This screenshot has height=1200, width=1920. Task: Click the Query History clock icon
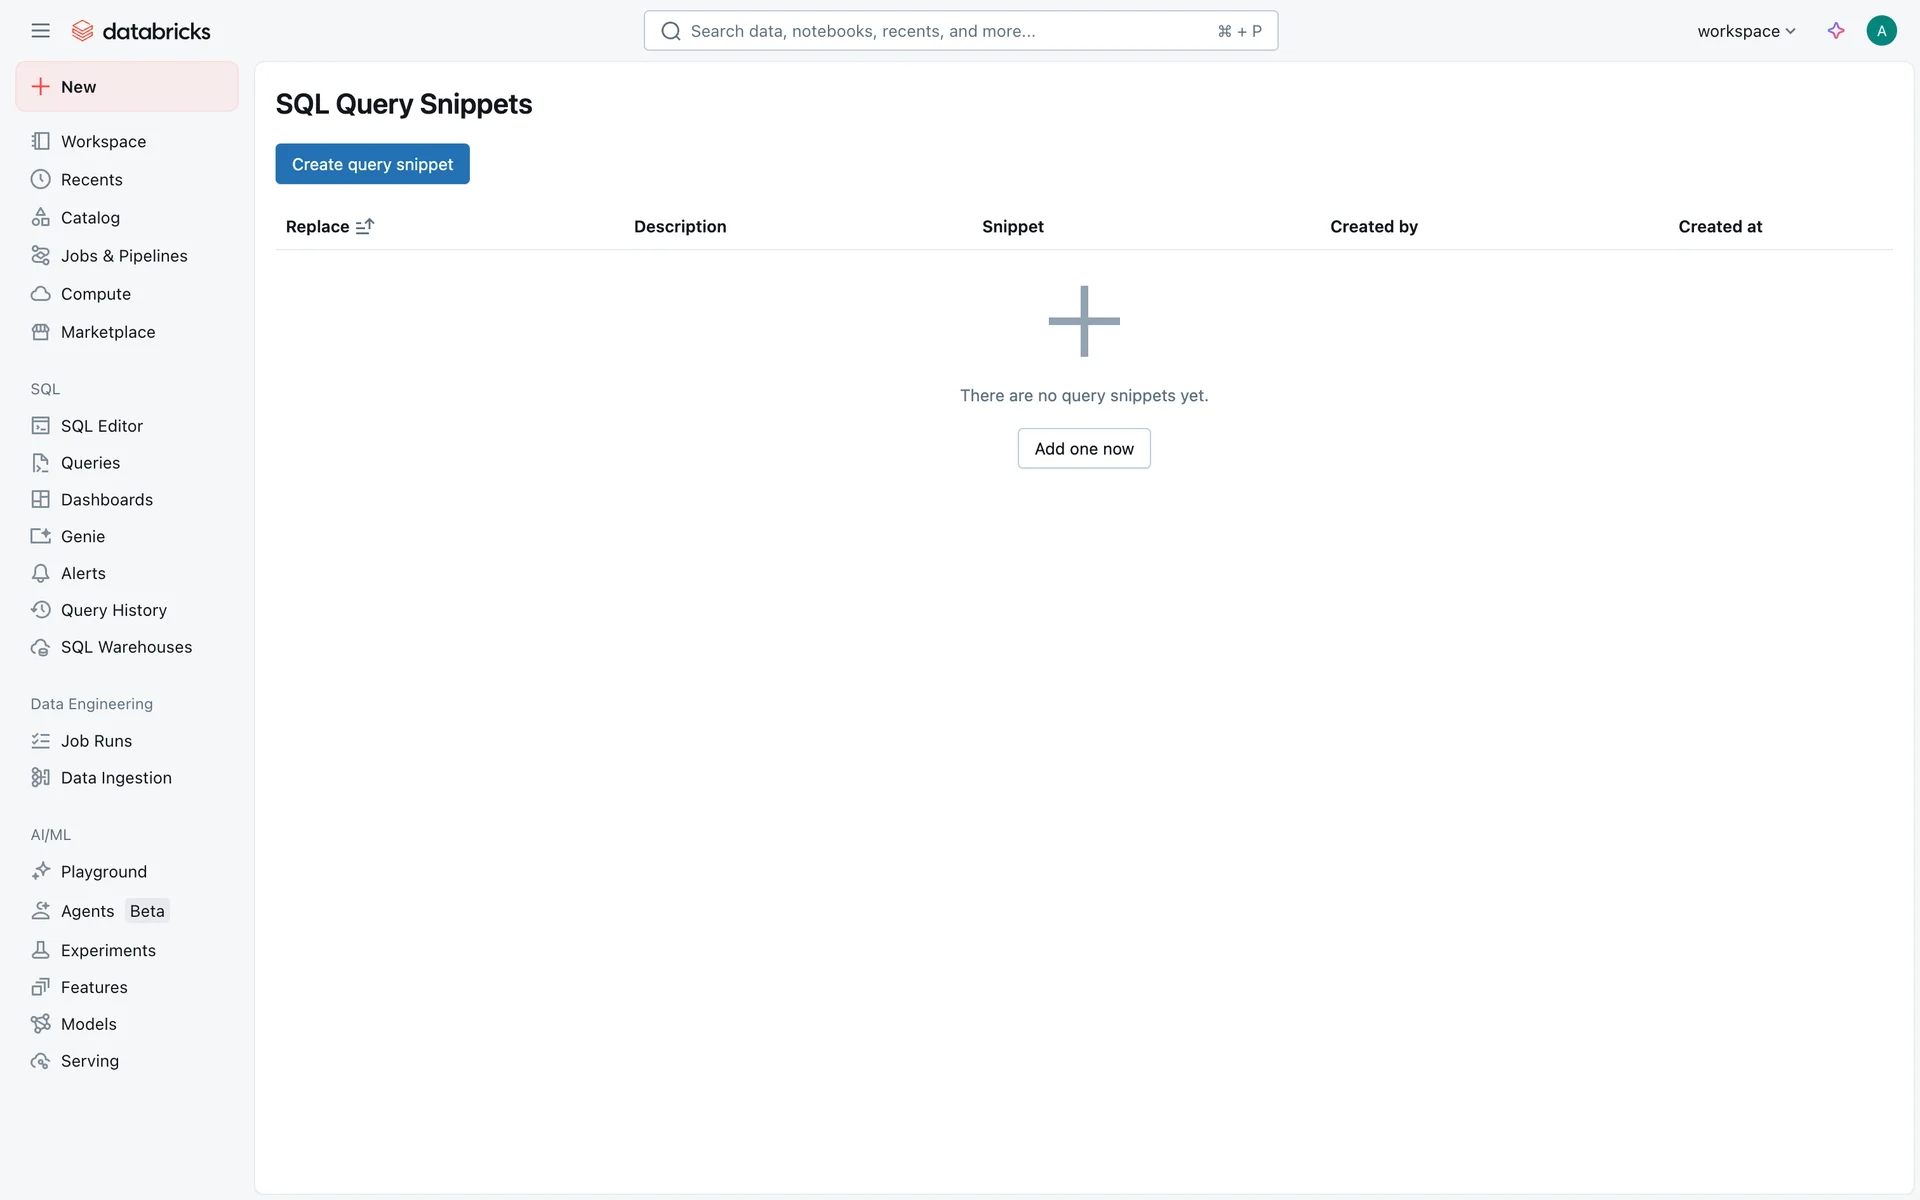(x=40, y=610)
